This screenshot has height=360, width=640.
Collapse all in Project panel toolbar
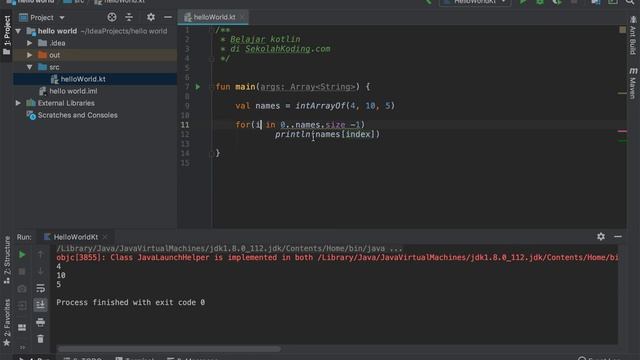point(129,17)
